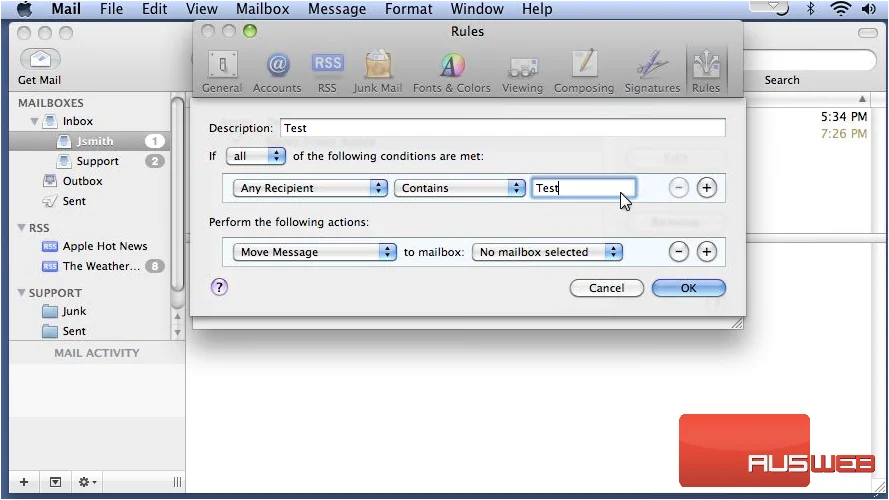The width and height of the screenshot is (889, 500).
Task: Click the Wi-Fi status icon
Action: [840, 9]
